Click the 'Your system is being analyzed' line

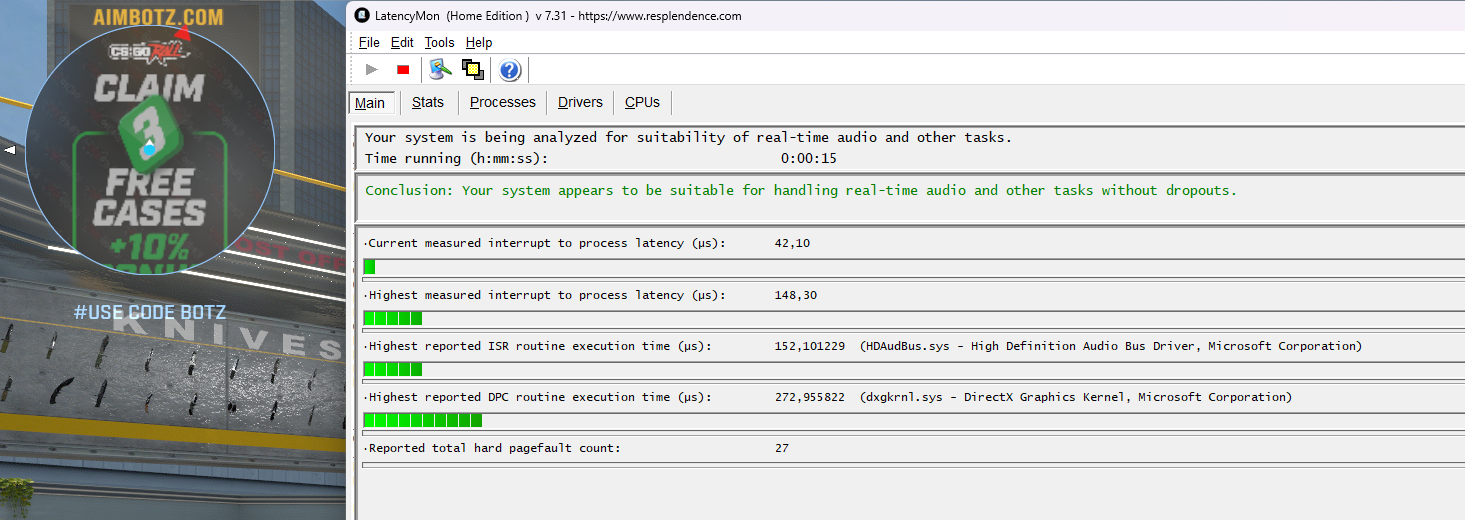coord(688,138)
